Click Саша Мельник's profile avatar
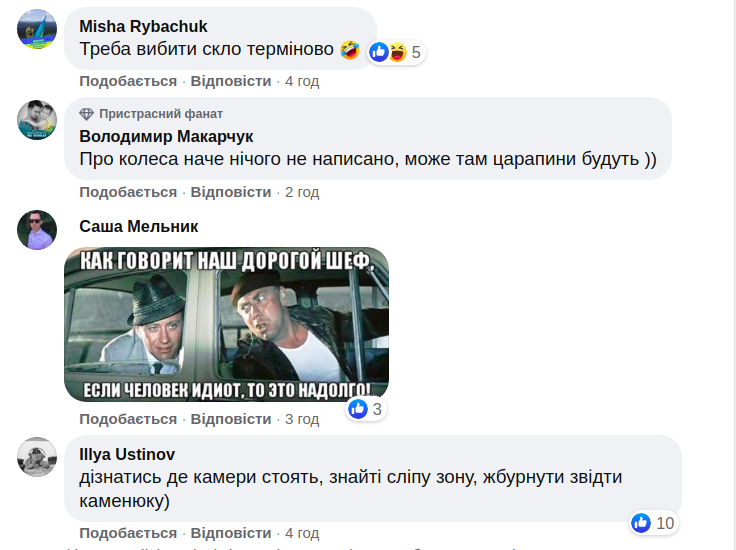 [37, 230]
